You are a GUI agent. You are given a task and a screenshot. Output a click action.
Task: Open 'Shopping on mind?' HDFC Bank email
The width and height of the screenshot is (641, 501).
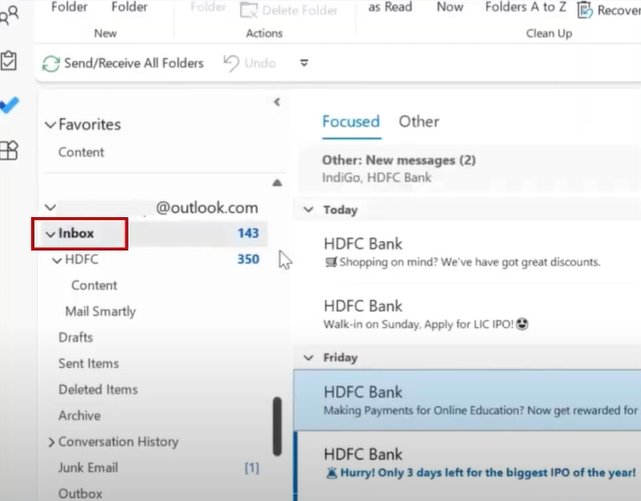click(467, 252)
